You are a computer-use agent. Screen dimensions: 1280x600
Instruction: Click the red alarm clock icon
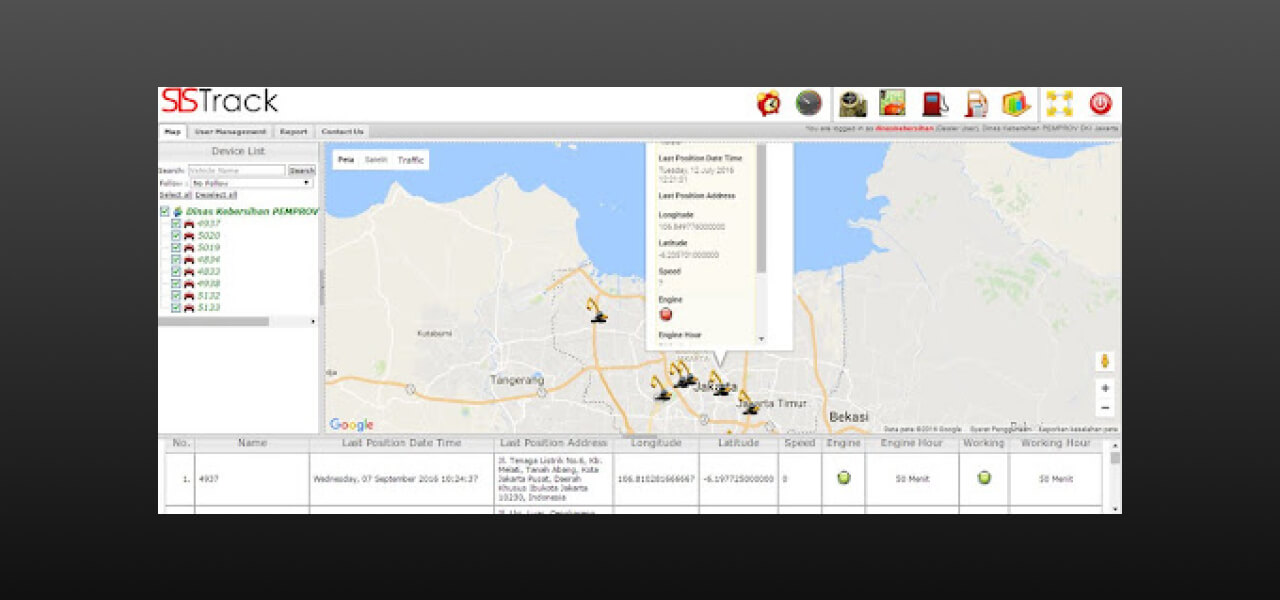pos(768,103)
